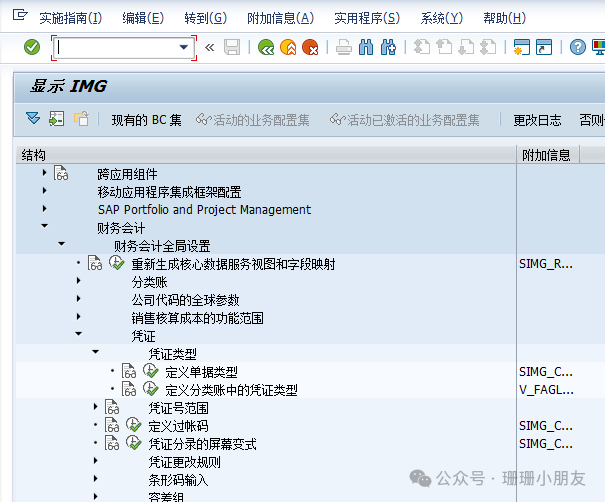Run the 定义单据类型 execute clock icon

click(151, 372)
